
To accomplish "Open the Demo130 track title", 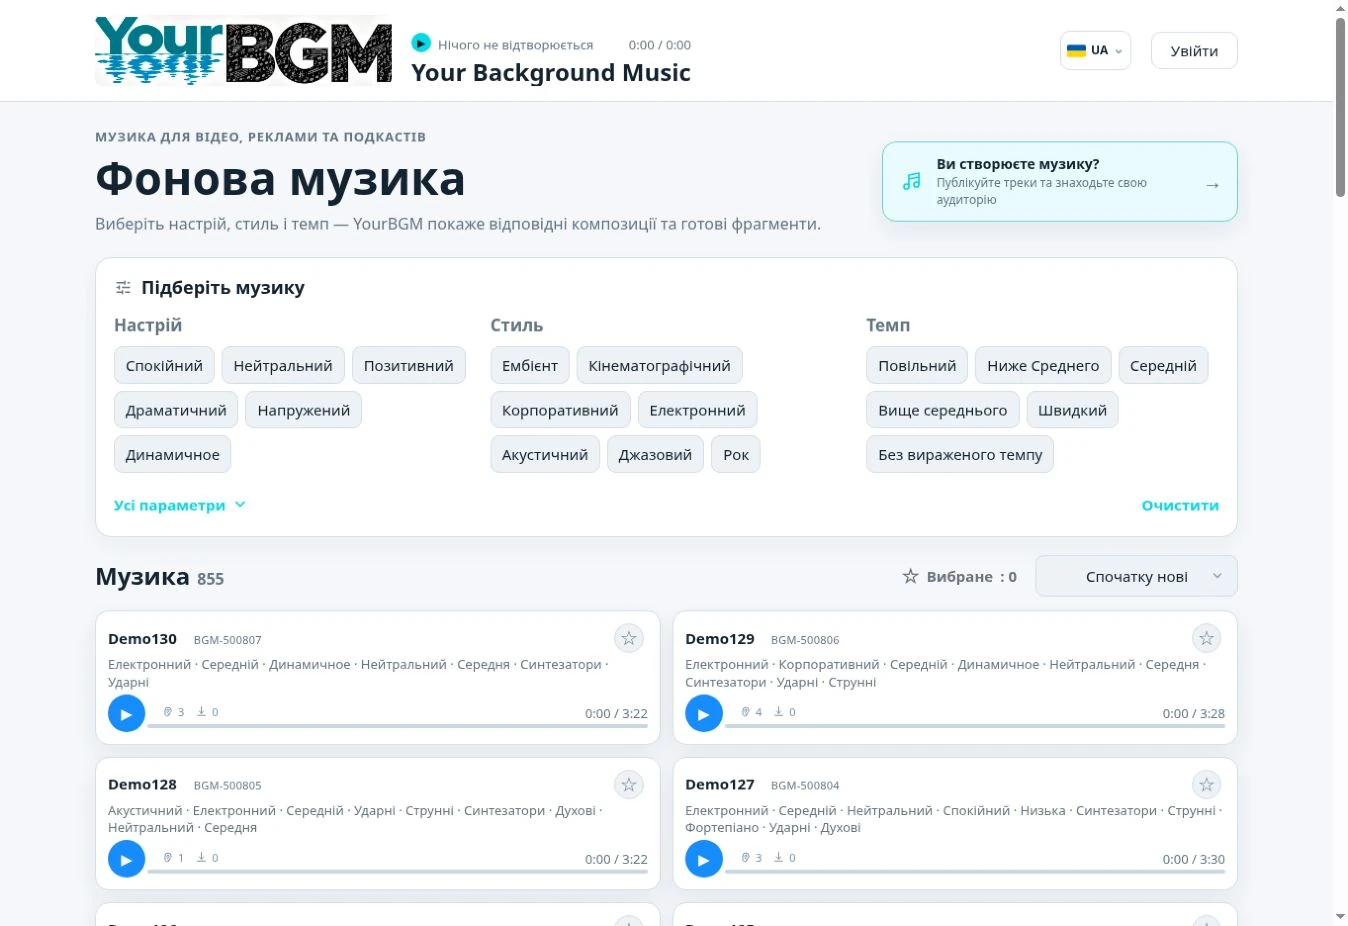I will click(142, 639).
